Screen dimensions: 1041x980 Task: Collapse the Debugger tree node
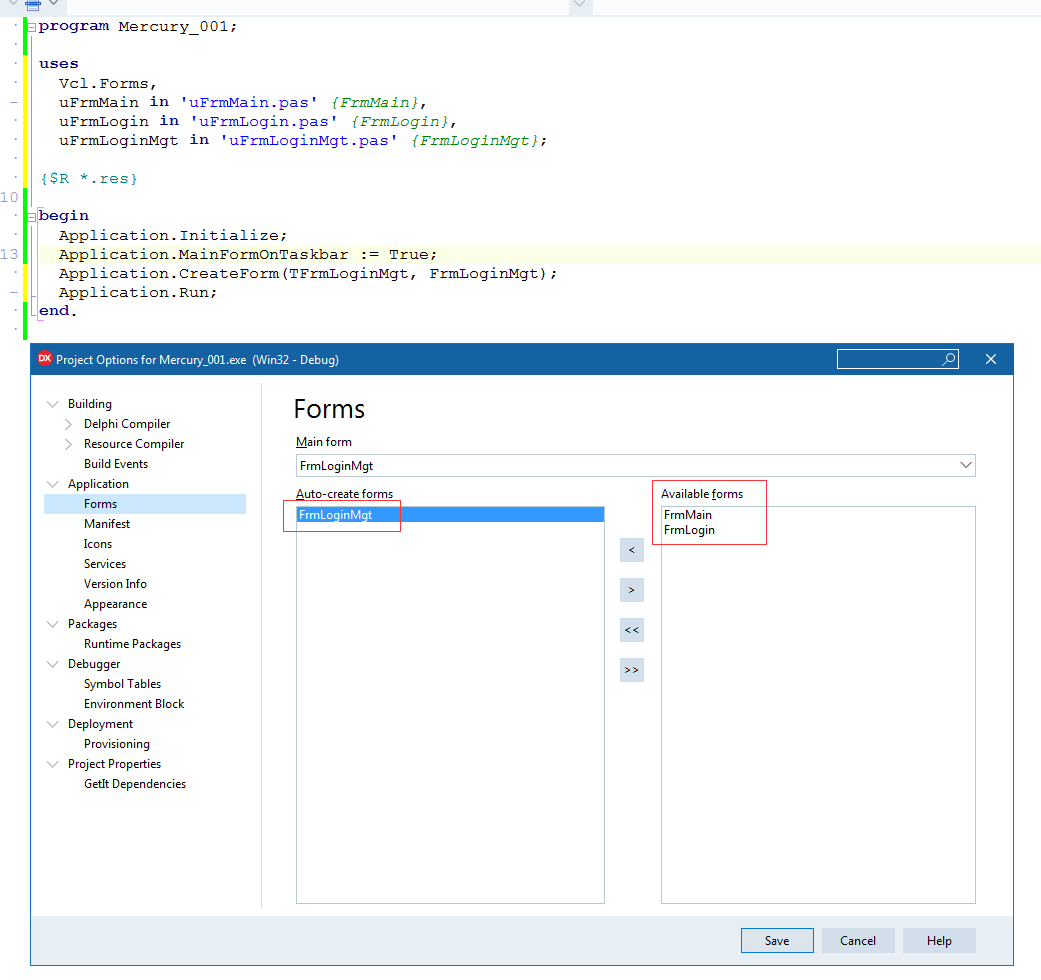click(x=52, y=664)
